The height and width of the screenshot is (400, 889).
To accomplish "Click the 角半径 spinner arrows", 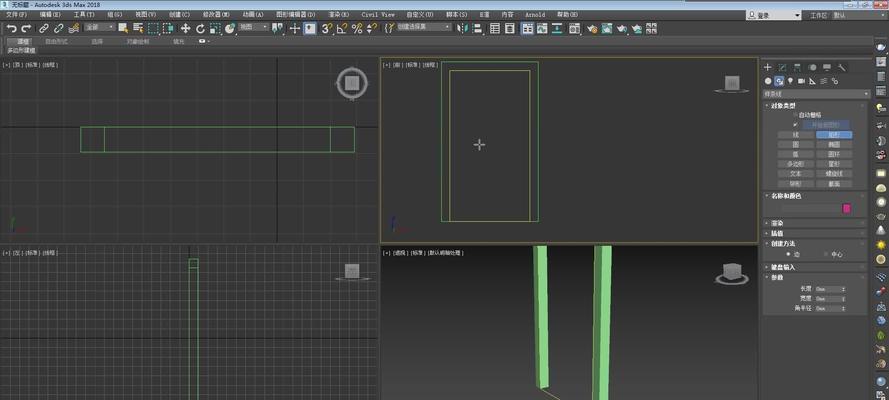I will pyautogui.click(x=844, y=308).
